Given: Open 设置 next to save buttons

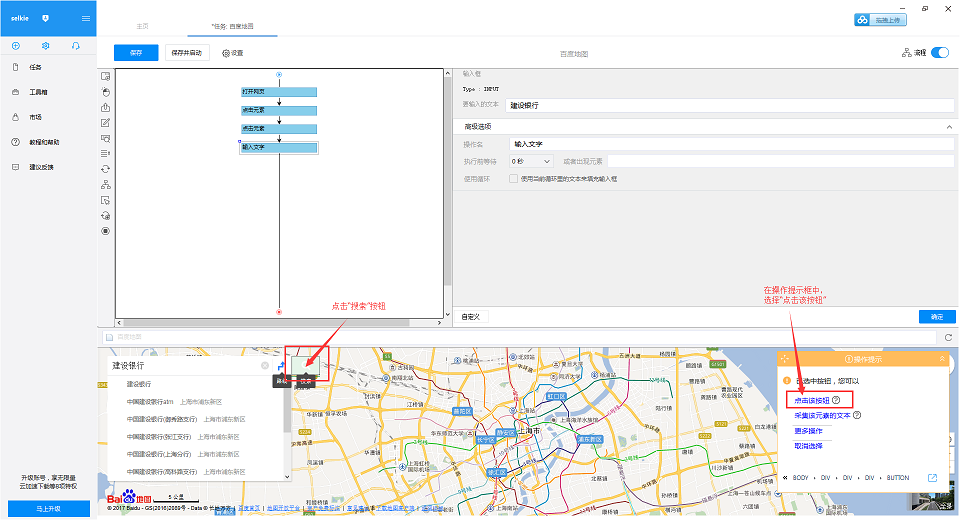Looking at the screenshot, I should click(233, 53).
